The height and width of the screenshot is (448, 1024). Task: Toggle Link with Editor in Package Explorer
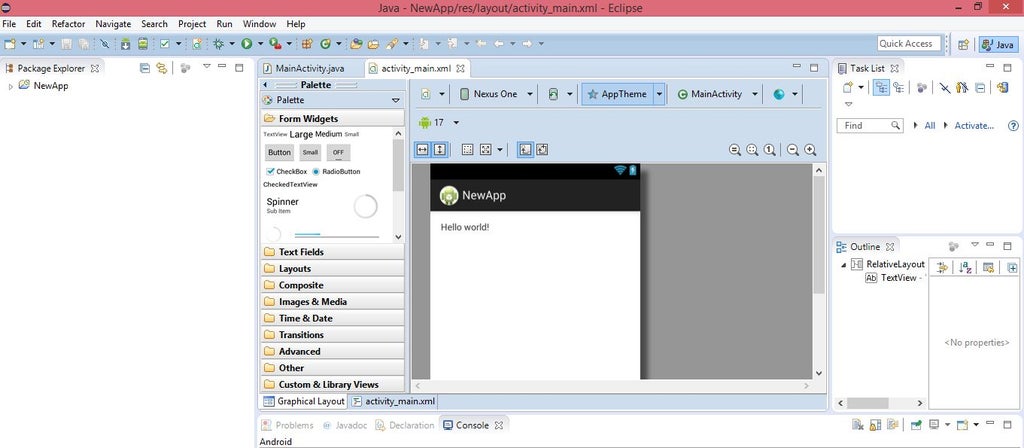click(x=161, y=68)
